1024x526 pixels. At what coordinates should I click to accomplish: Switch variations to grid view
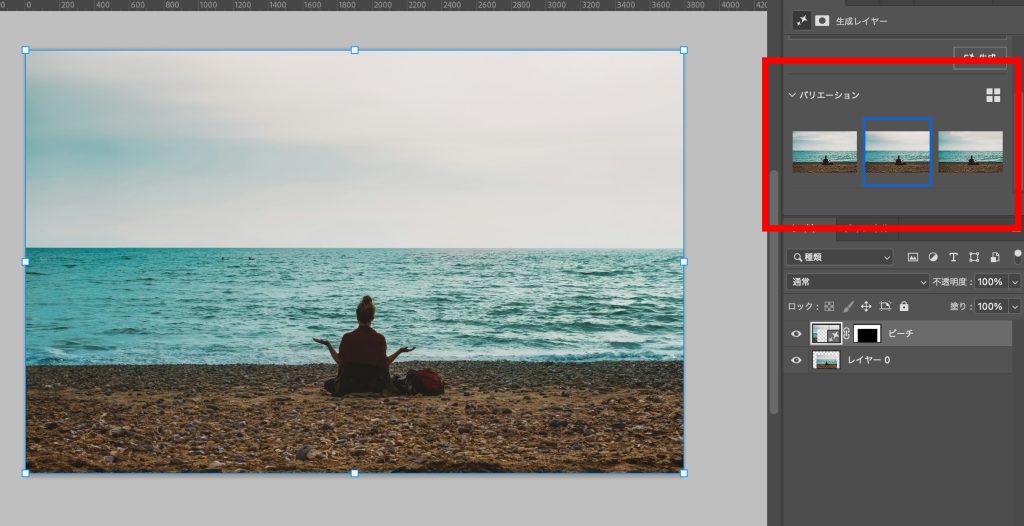[993, 95]
